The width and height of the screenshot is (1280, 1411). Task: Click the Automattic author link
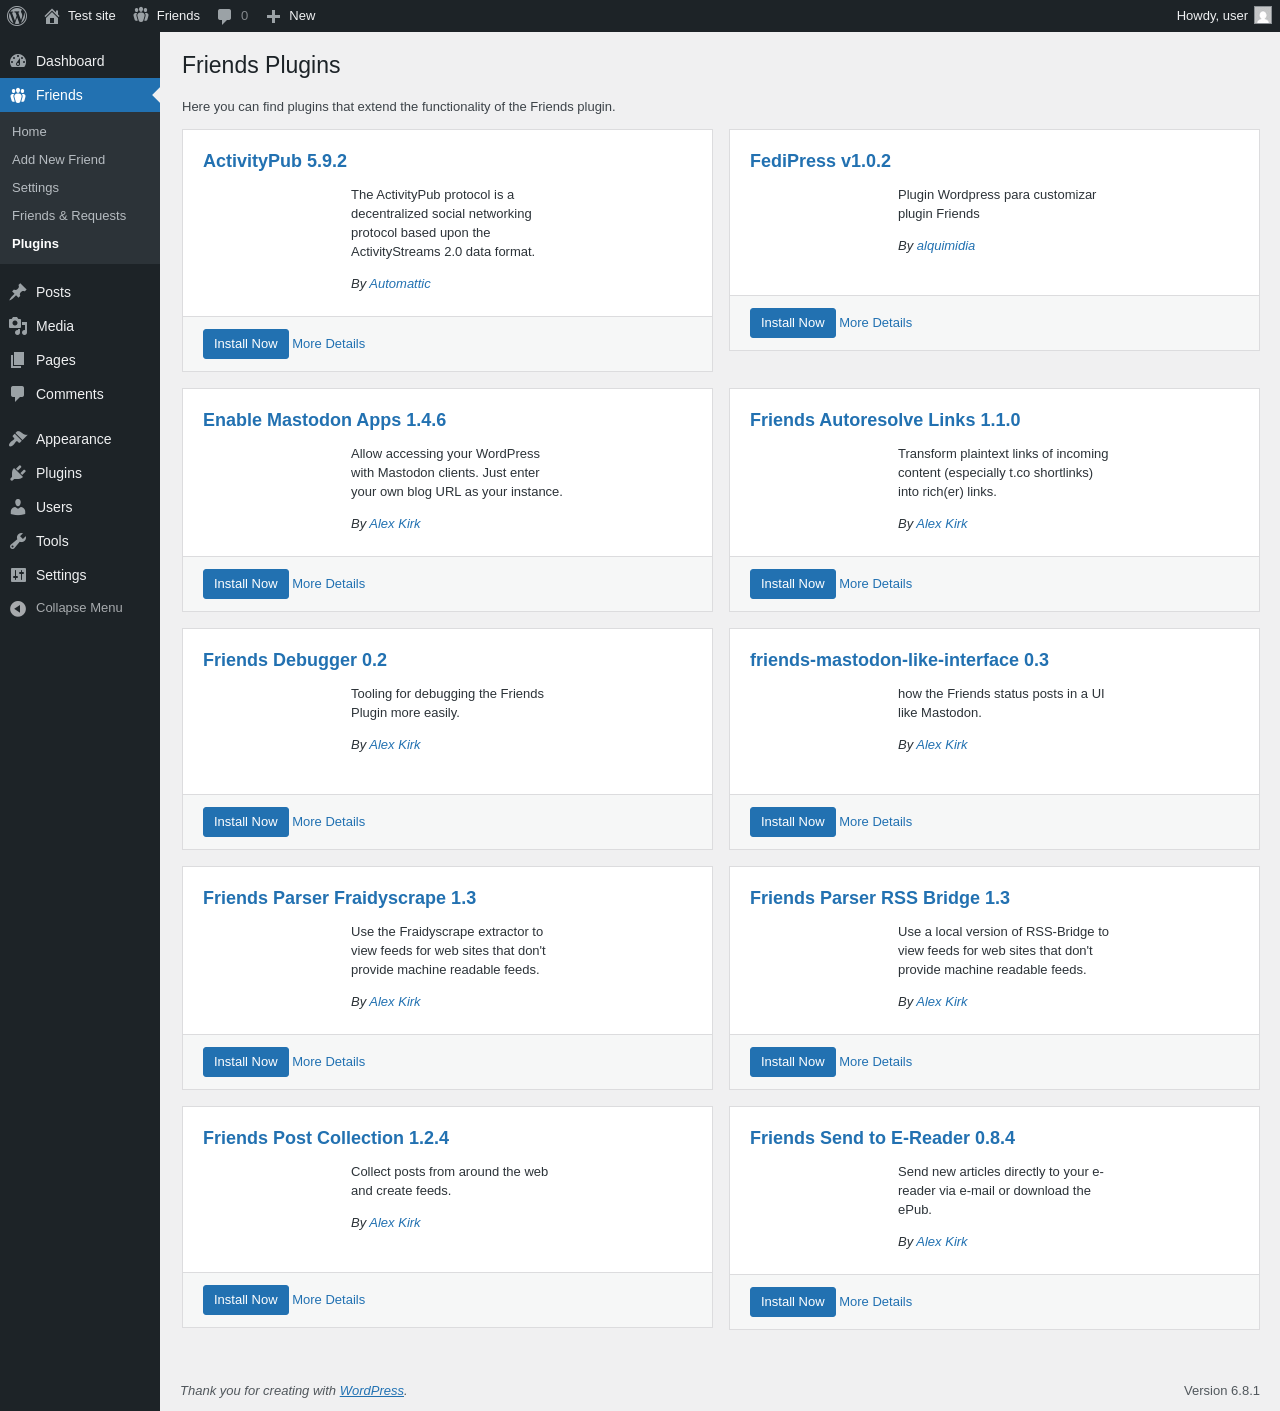coord(400,284)
